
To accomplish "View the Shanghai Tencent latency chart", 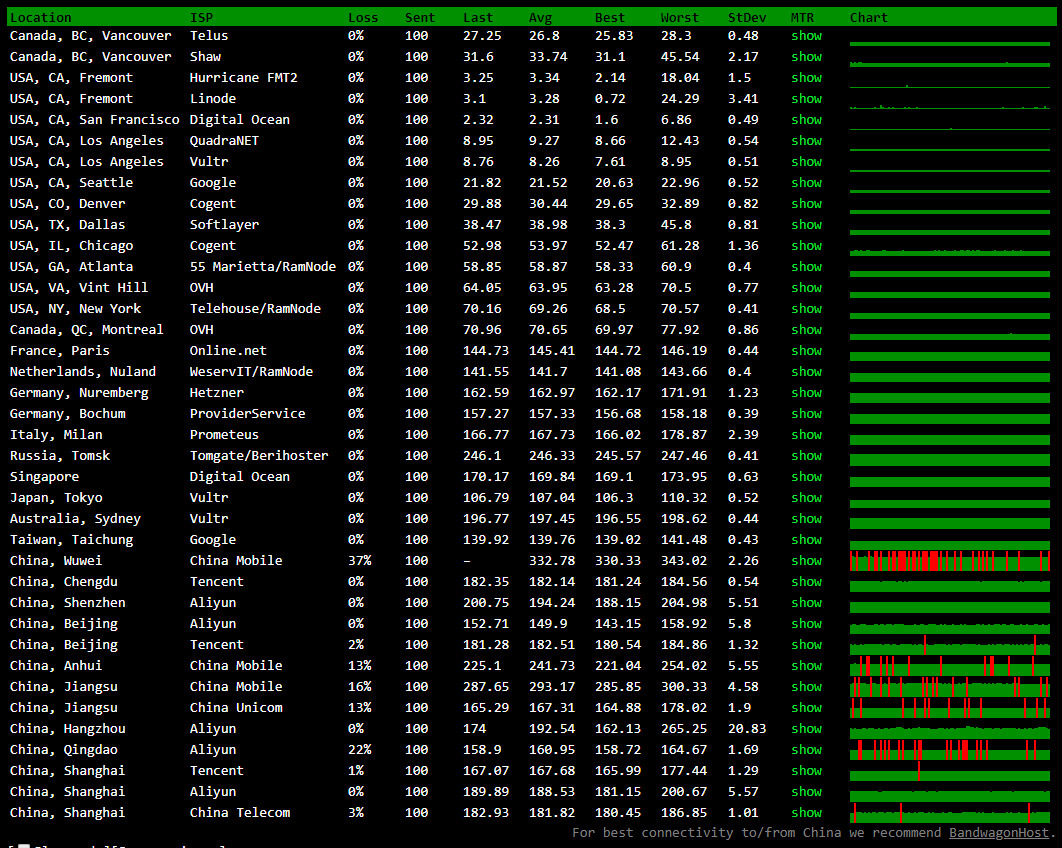I will pos(950,771).
